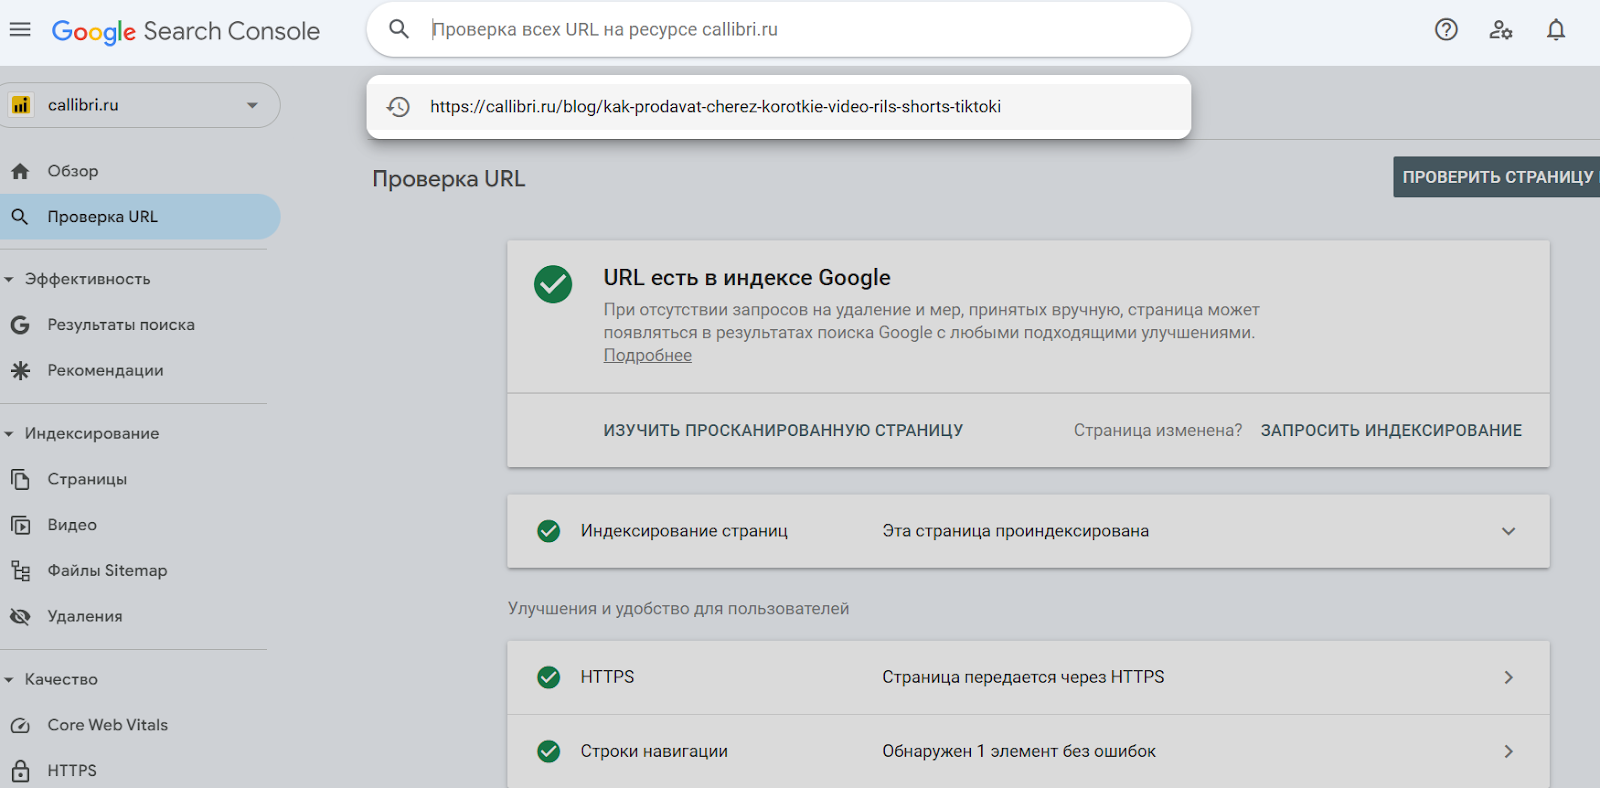Collapse the Индексирование sidebar section

[9, 434]
